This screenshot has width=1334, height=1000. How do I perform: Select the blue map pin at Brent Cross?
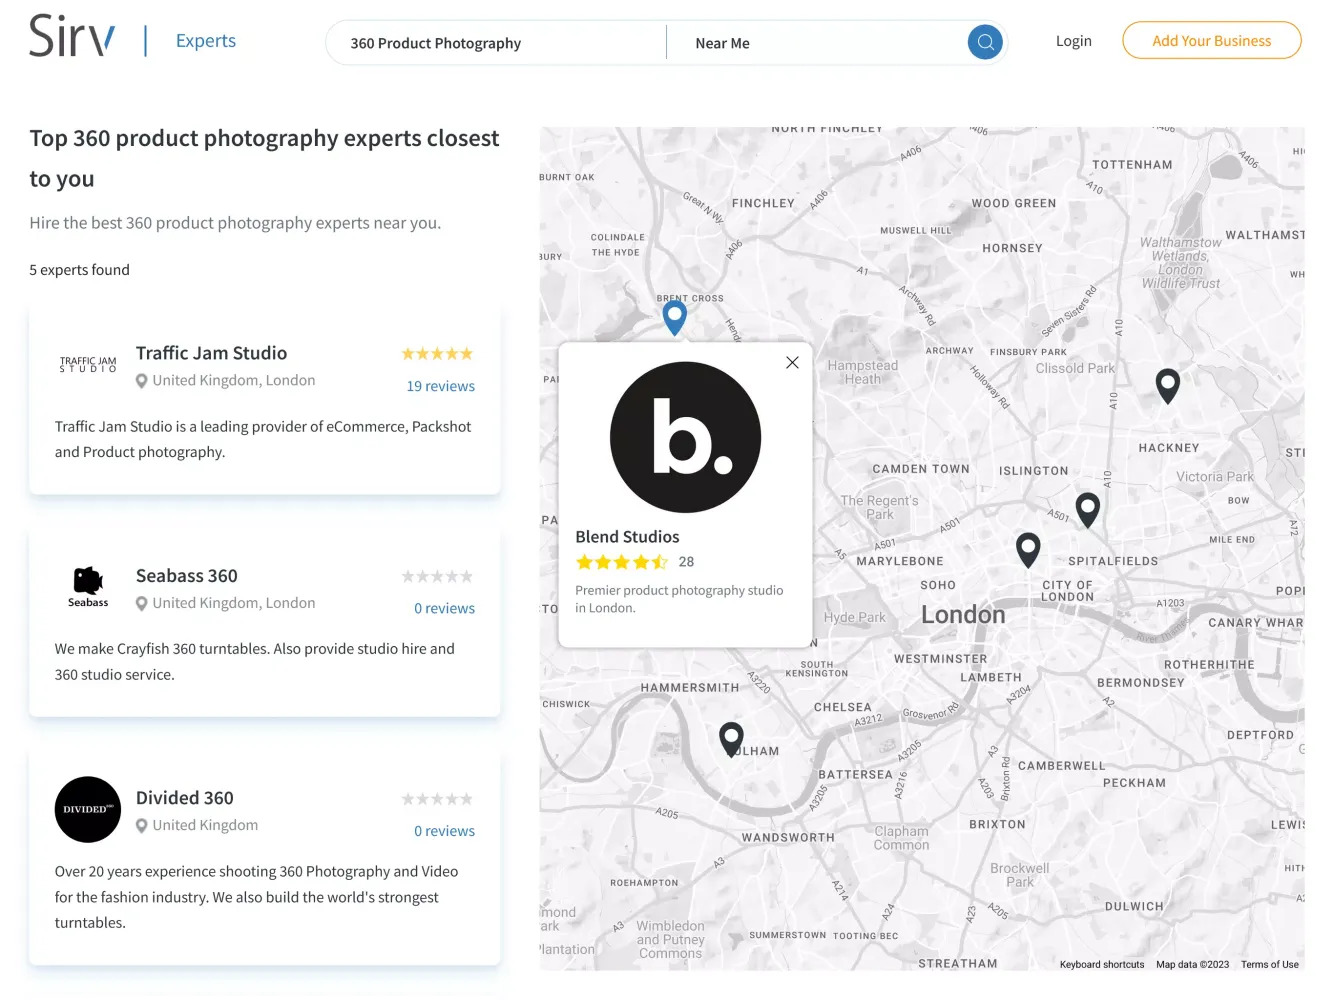(x=675, y=317)
